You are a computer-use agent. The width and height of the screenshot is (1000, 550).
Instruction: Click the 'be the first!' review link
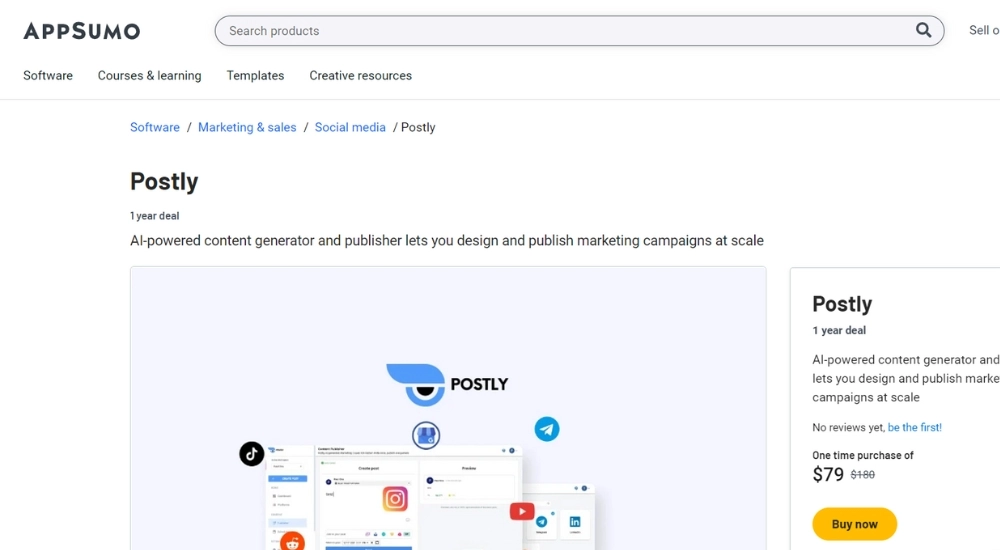click(915, 427)
